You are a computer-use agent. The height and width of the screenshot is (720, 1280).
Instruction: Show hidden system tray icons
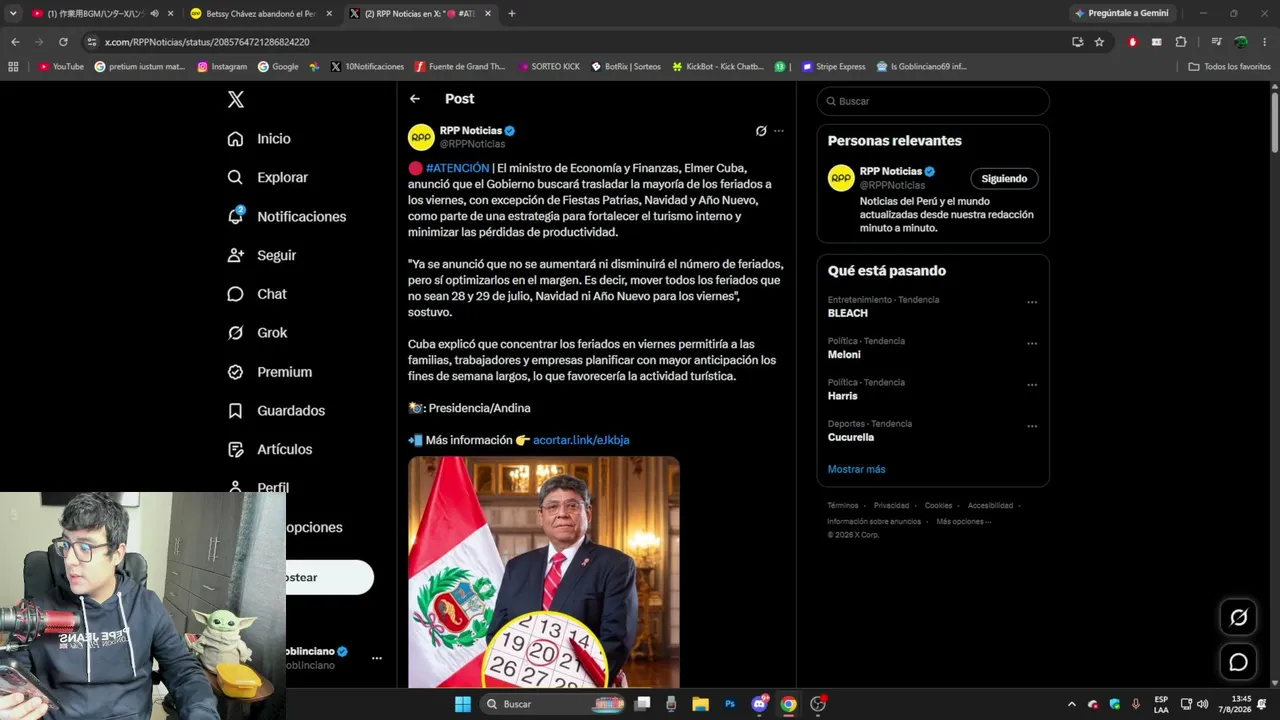(x=1071, y=704)
